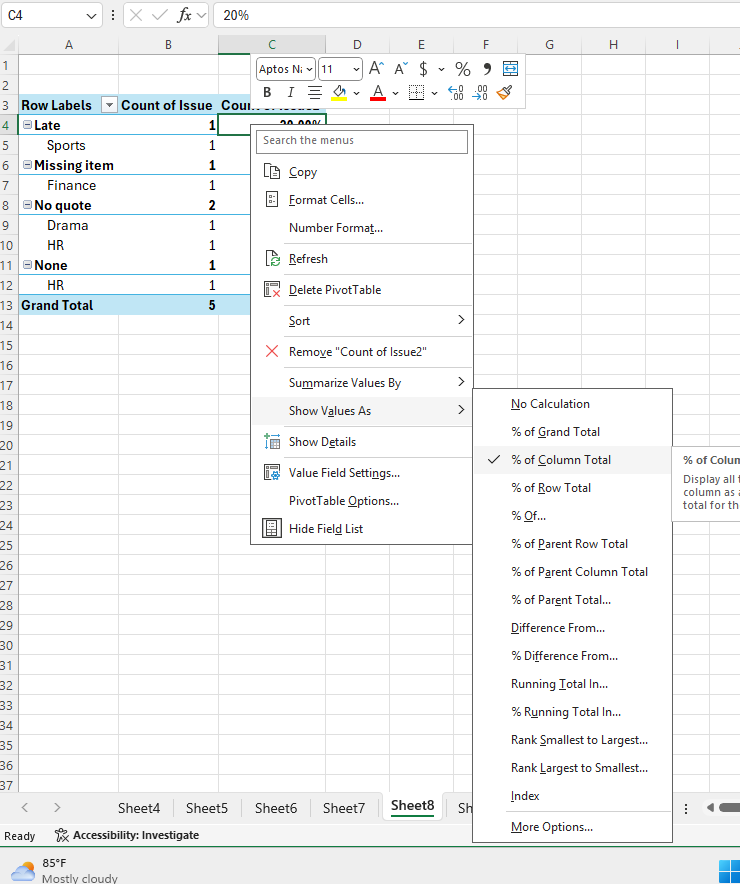Image resolution: width=740 pixels, height=884 pixels.
Task: Open the Aptos font name dropdown
Action: pyautogui.click(x=309, y=69)
